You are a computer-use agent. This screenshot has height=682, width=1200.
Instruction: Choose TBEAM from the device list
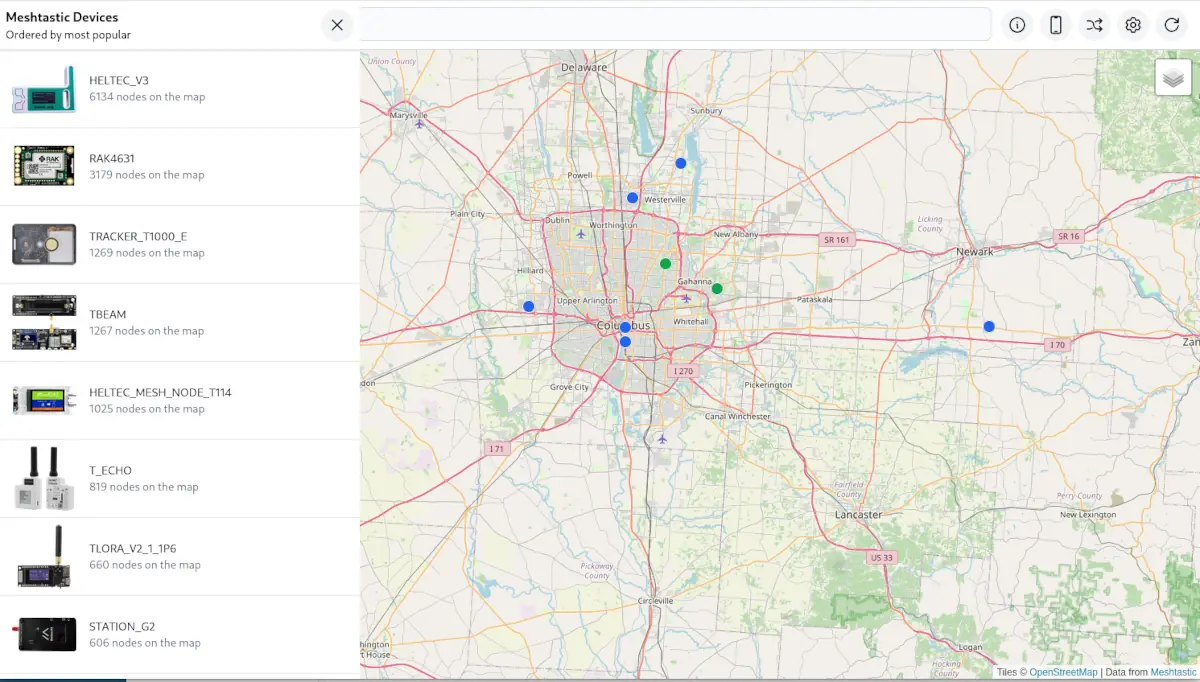coord(180,322)
